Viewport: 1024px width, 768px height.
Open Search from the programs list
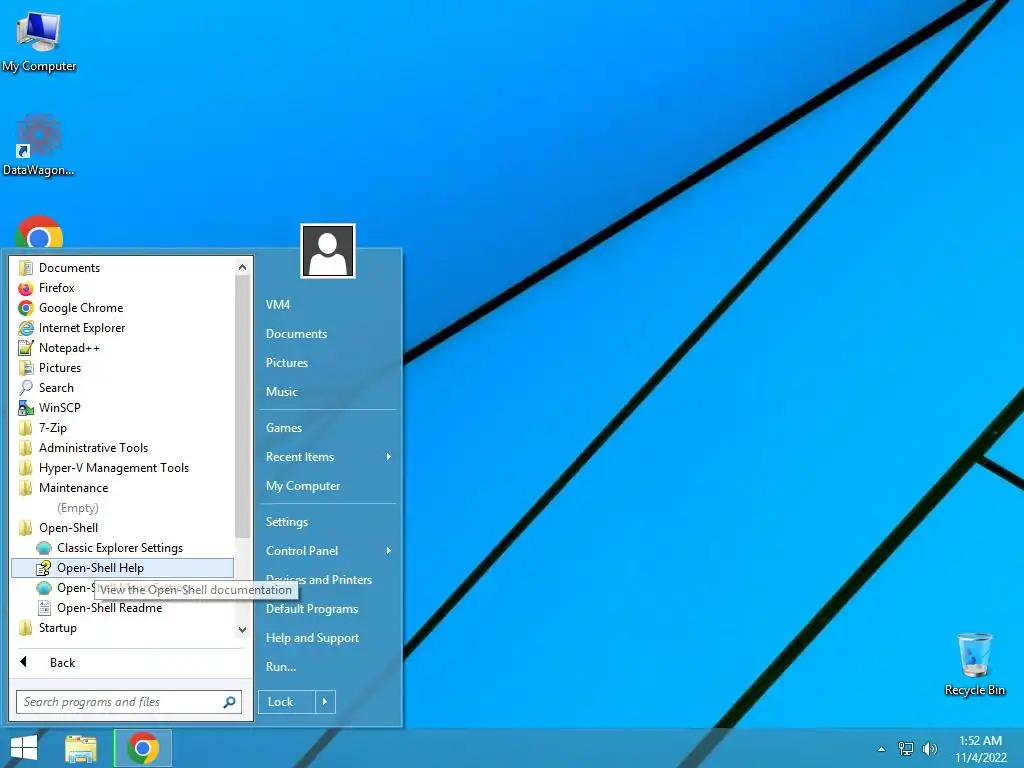123,388
